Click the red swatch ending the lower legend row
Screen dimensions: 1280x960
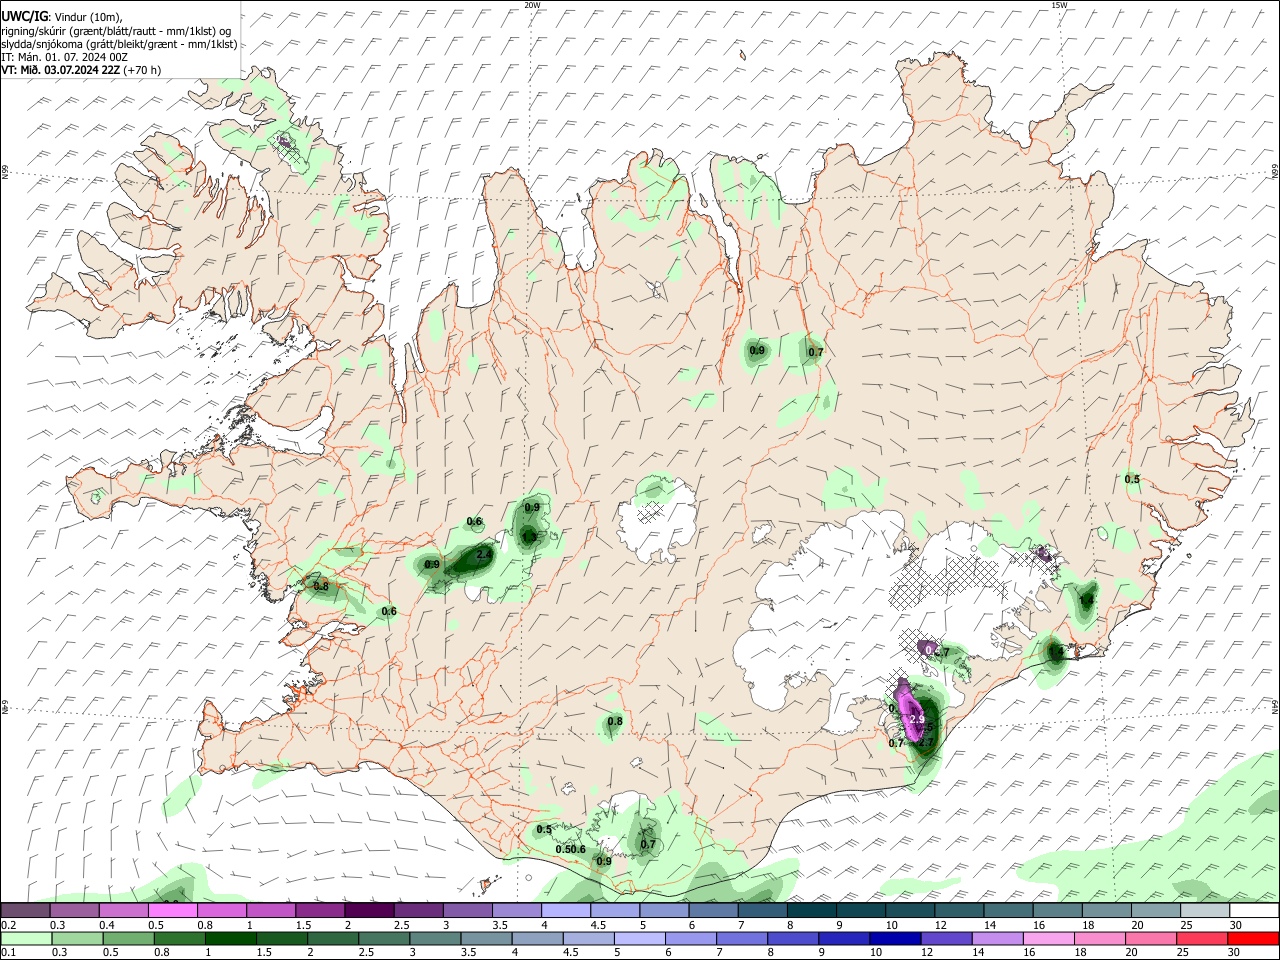point(1253,938)
